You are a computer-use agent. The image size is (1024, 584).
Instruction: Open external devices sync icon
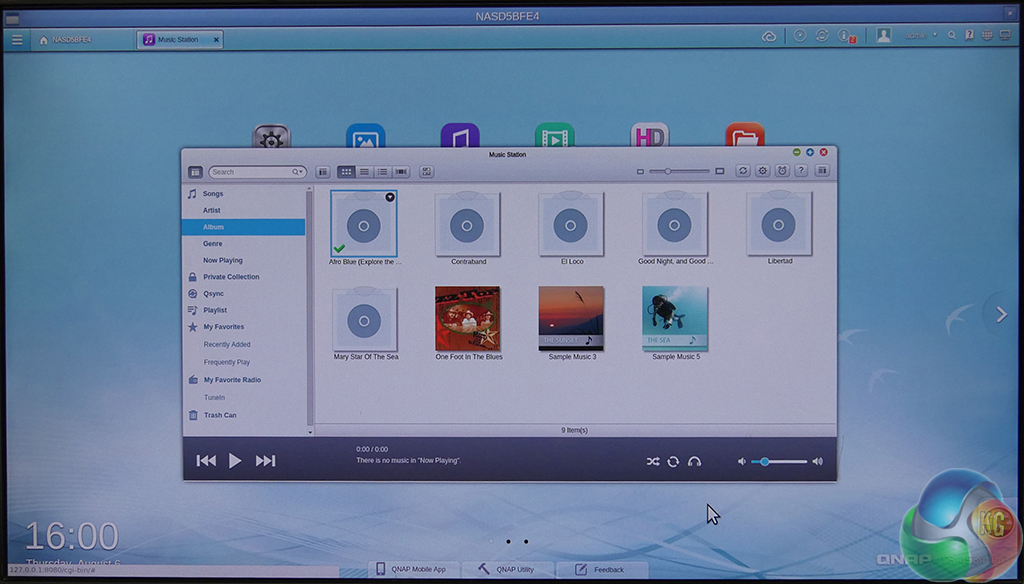[822, 36]
